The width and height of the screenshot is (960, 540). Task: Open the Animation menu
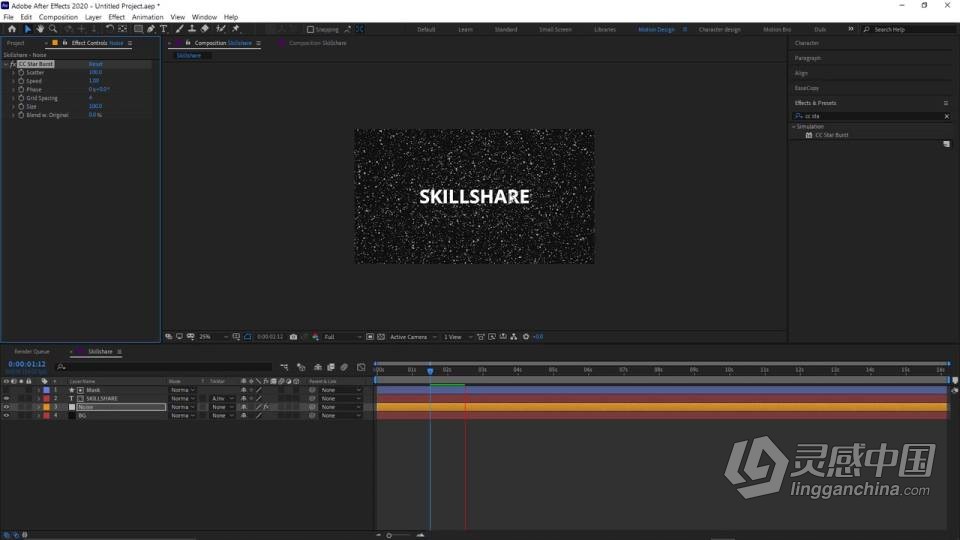pyautogui.click(x=148, y=17)
